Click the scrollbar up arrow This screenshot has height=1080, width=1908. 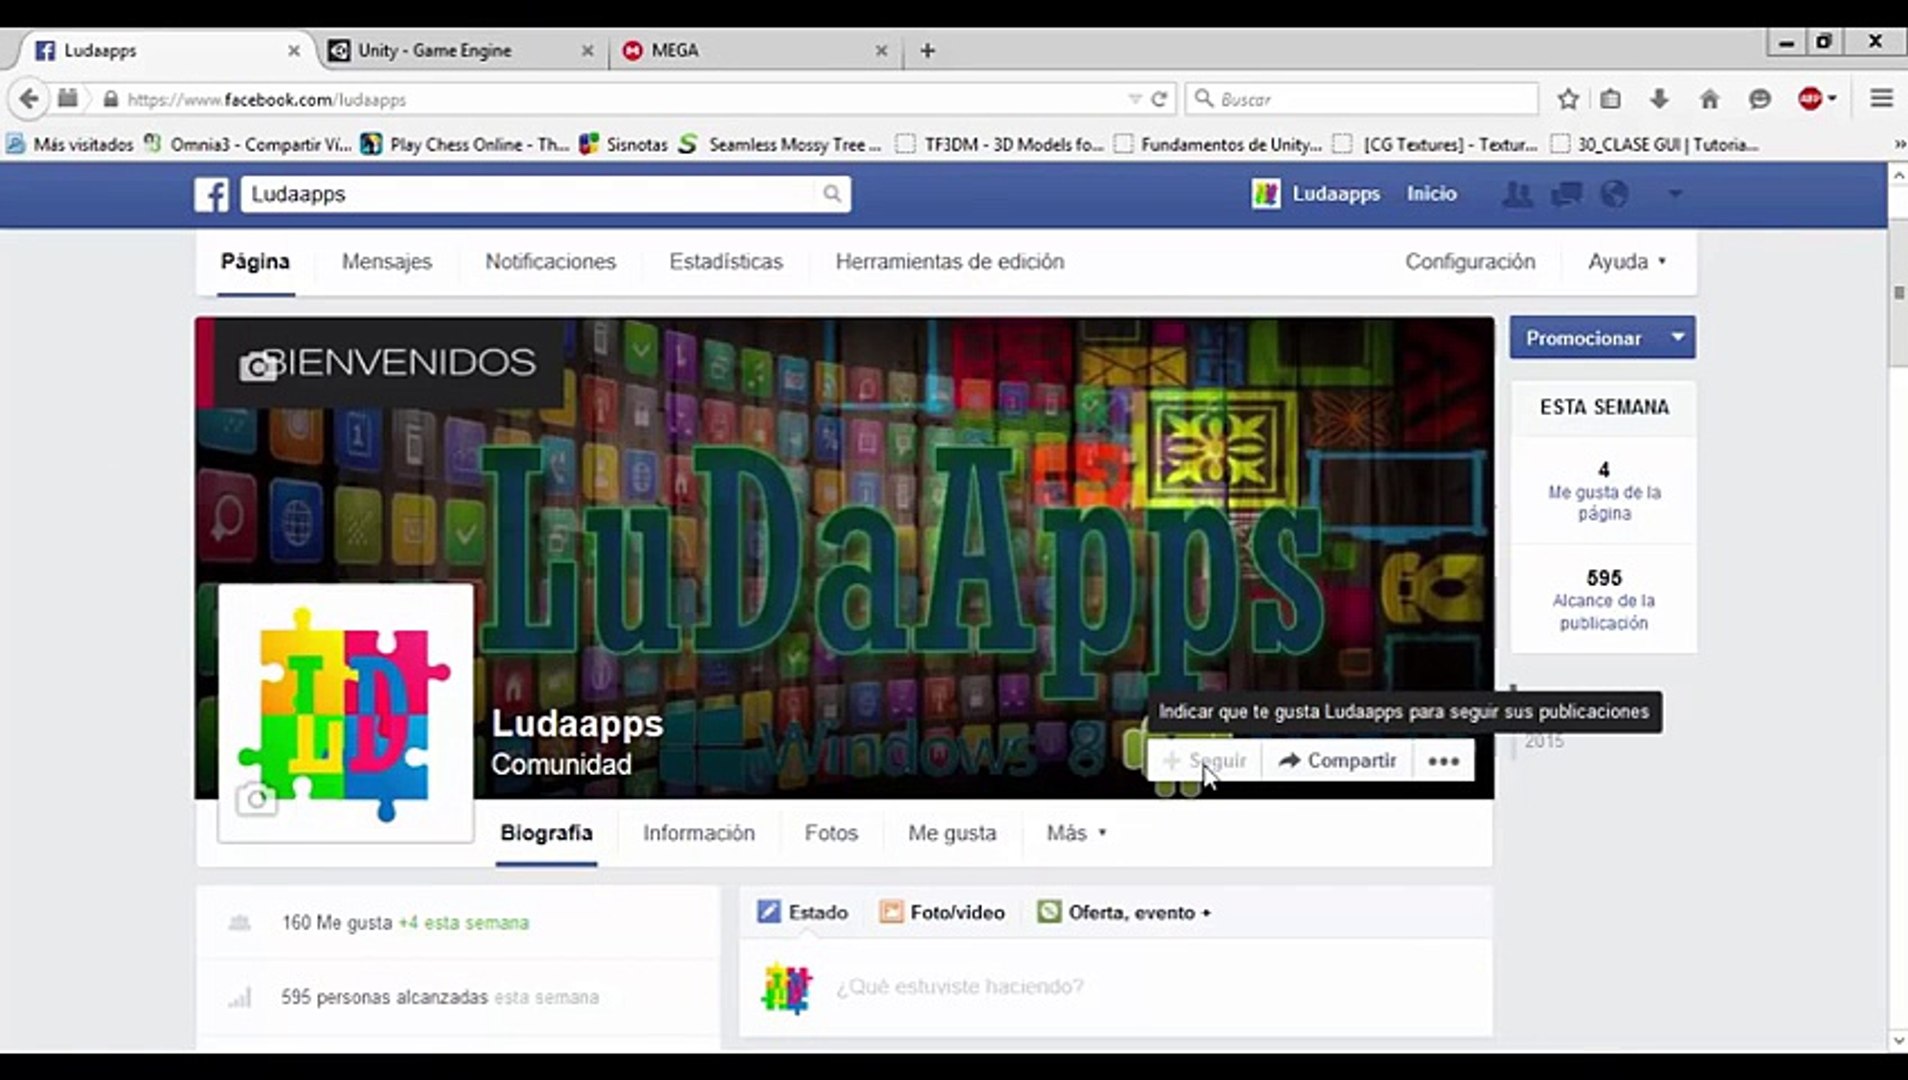coord(1898,176)
